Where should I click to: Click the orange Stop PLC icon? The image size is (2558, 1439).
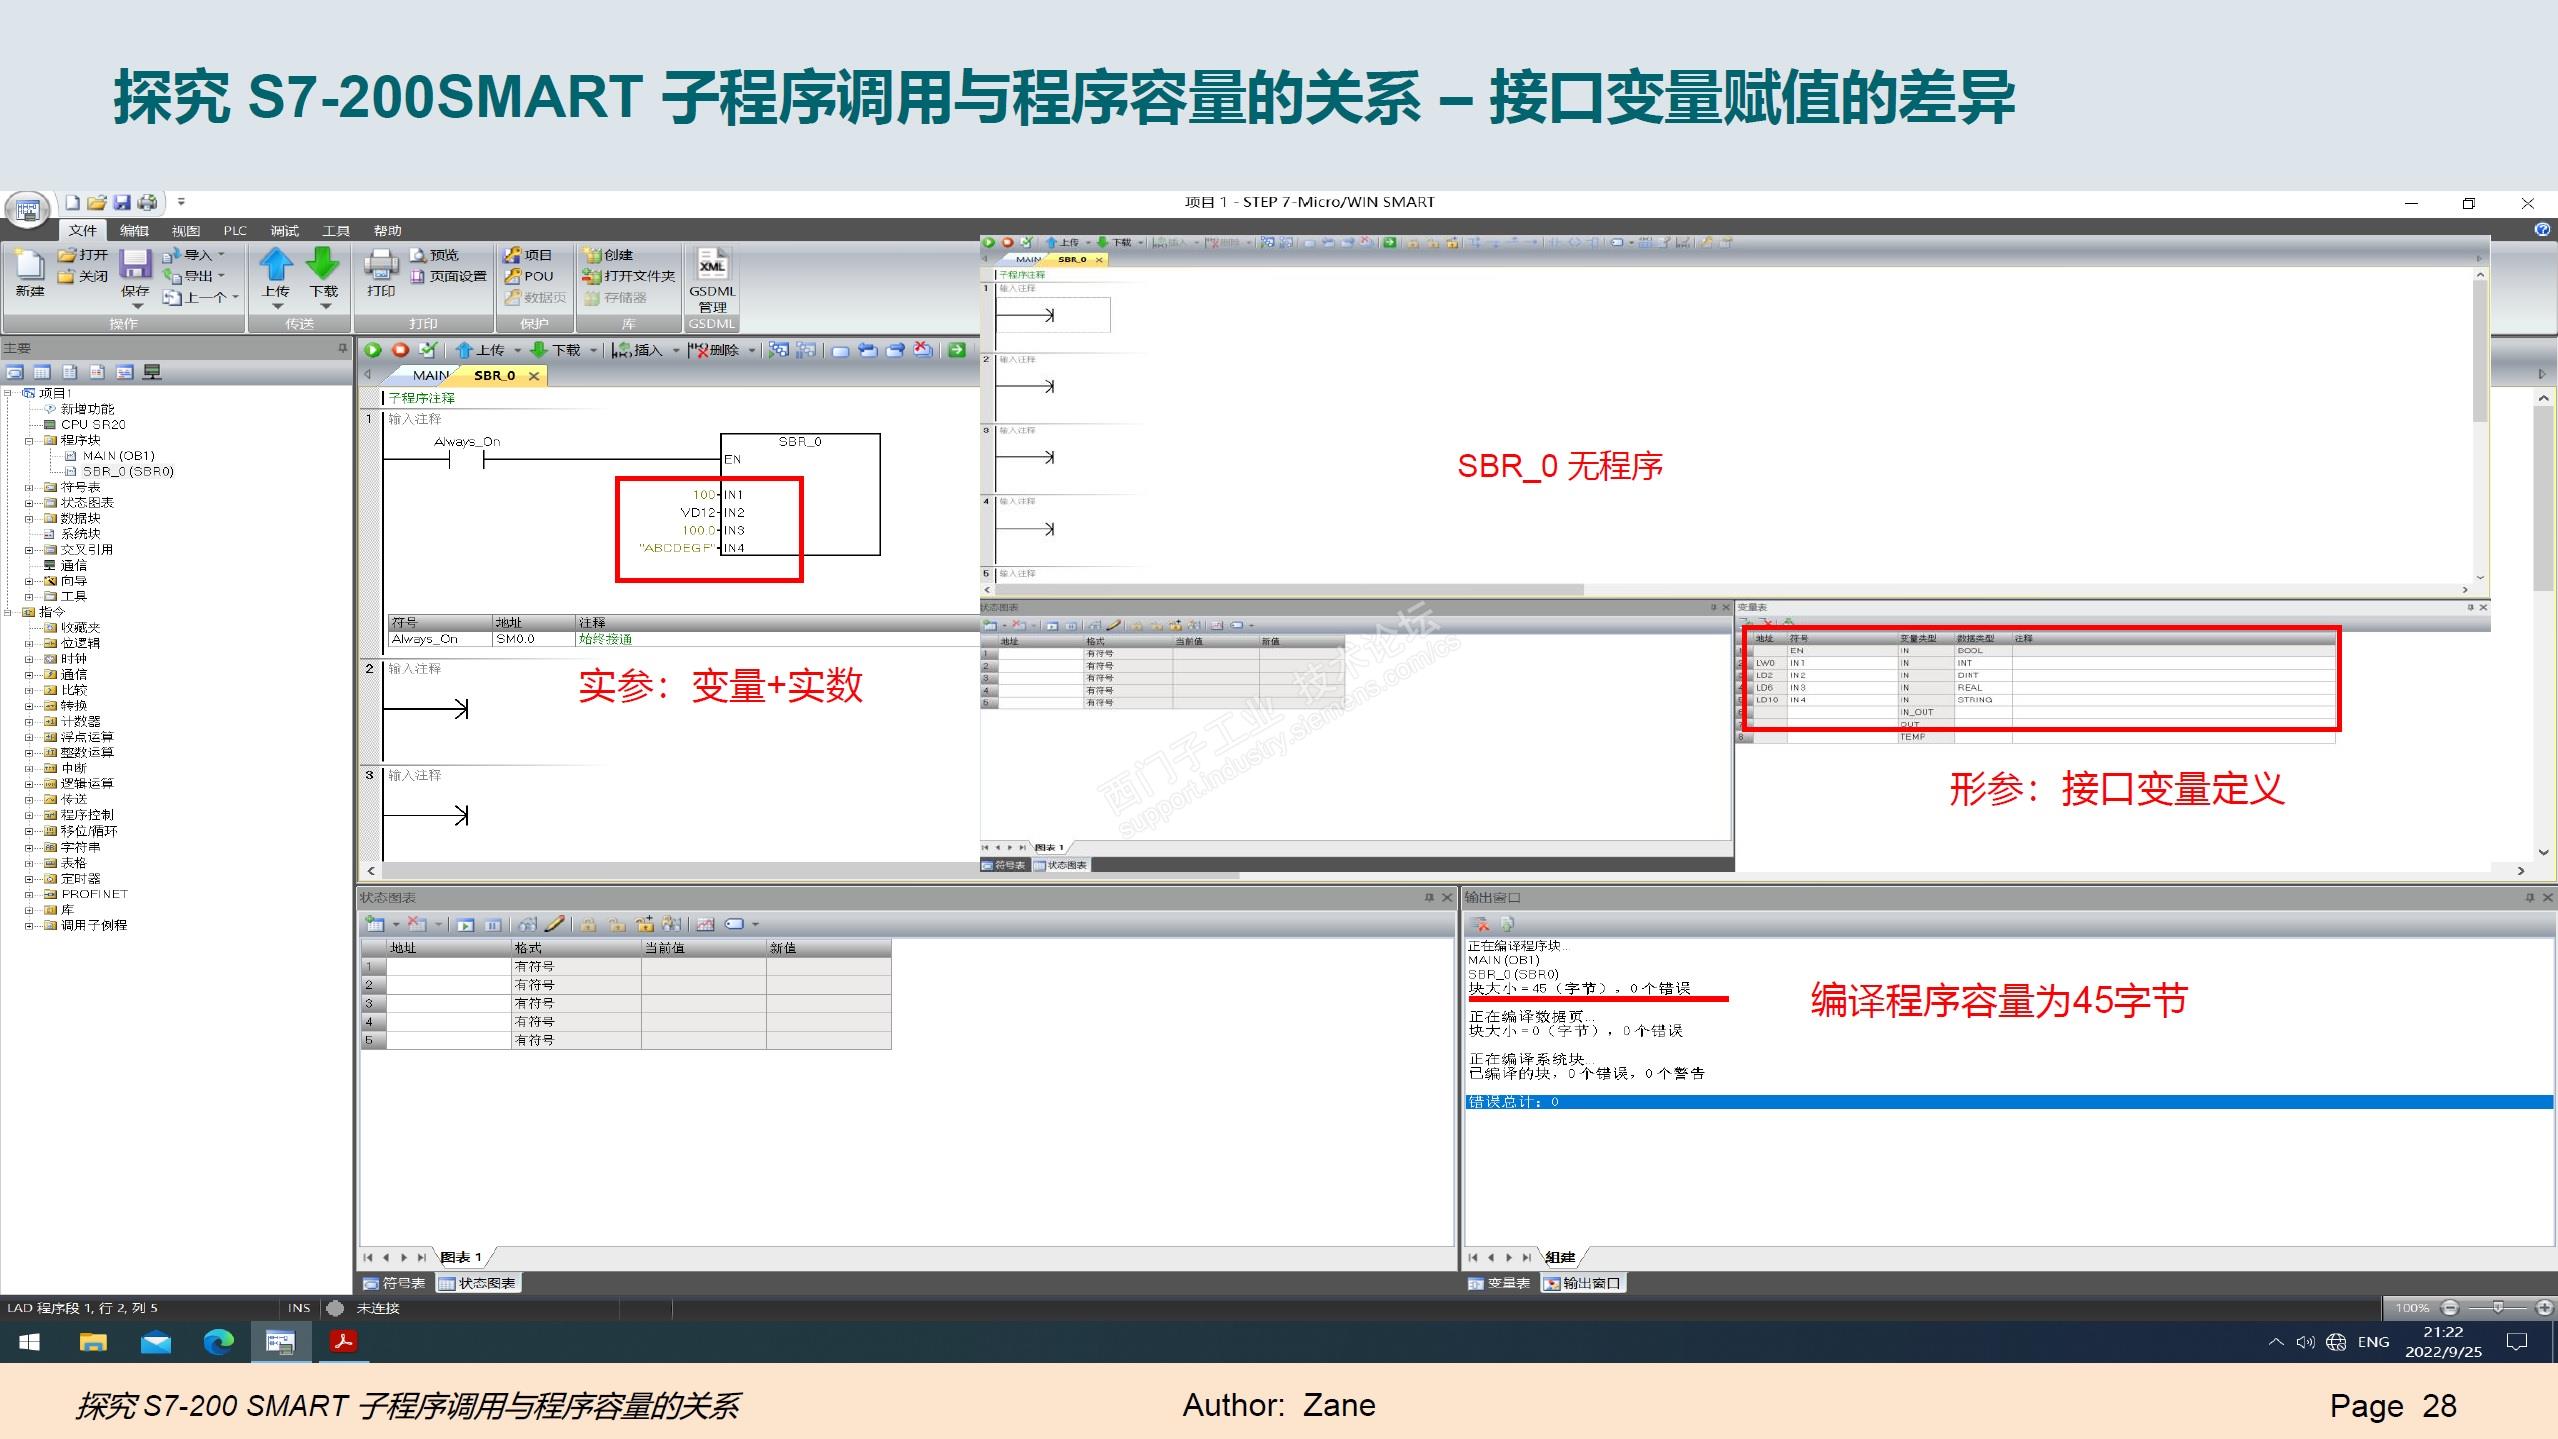pyautogui.click(x=400, y=350)
